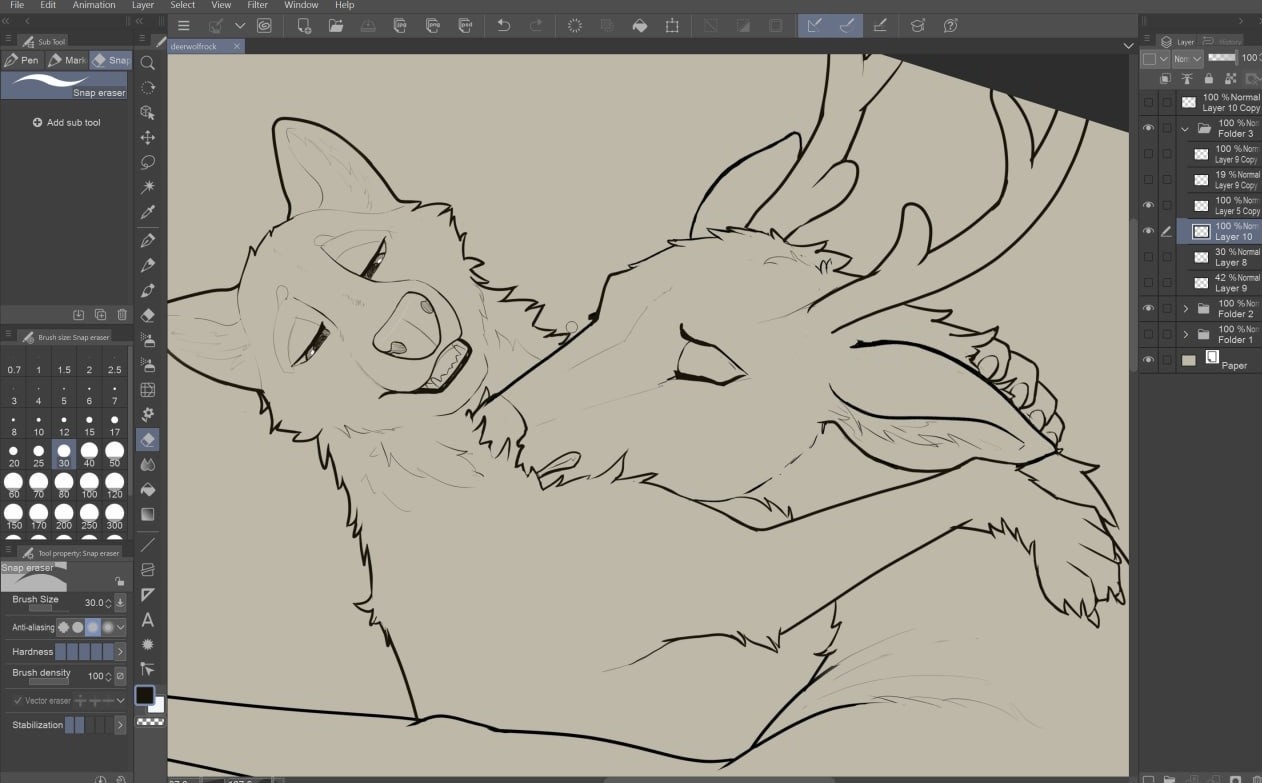Pick the Eyedropper tool in toolbar
Viewport: 1262px width, 783px height.
click(x=148, y=212)
